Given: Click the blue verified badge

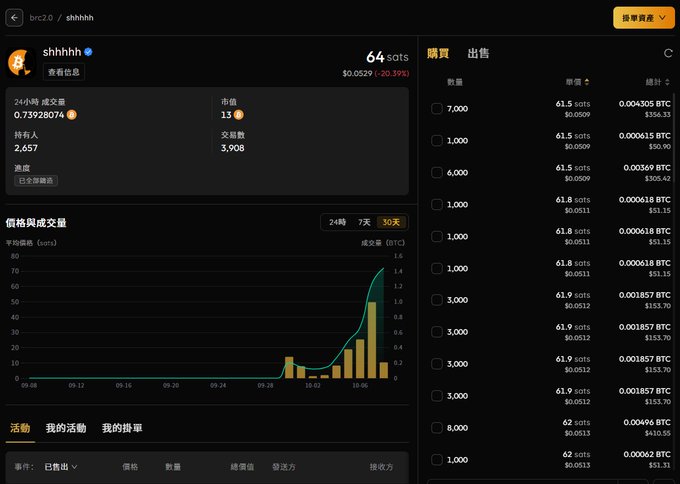Looking at the screenshot, I should (88, 52).
